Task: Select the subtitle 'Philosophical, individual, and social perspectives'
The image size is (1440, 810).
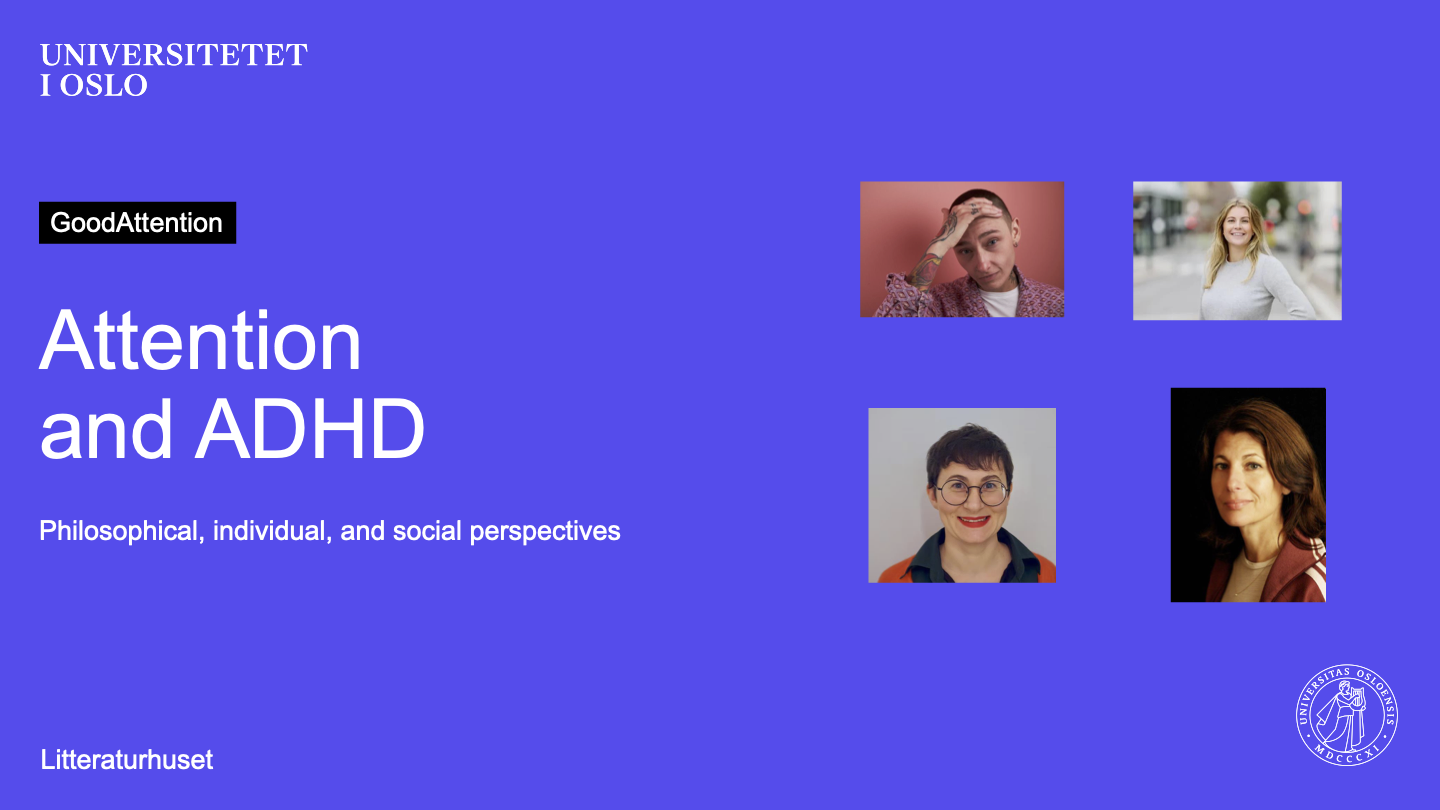Action: click(330, 531)
